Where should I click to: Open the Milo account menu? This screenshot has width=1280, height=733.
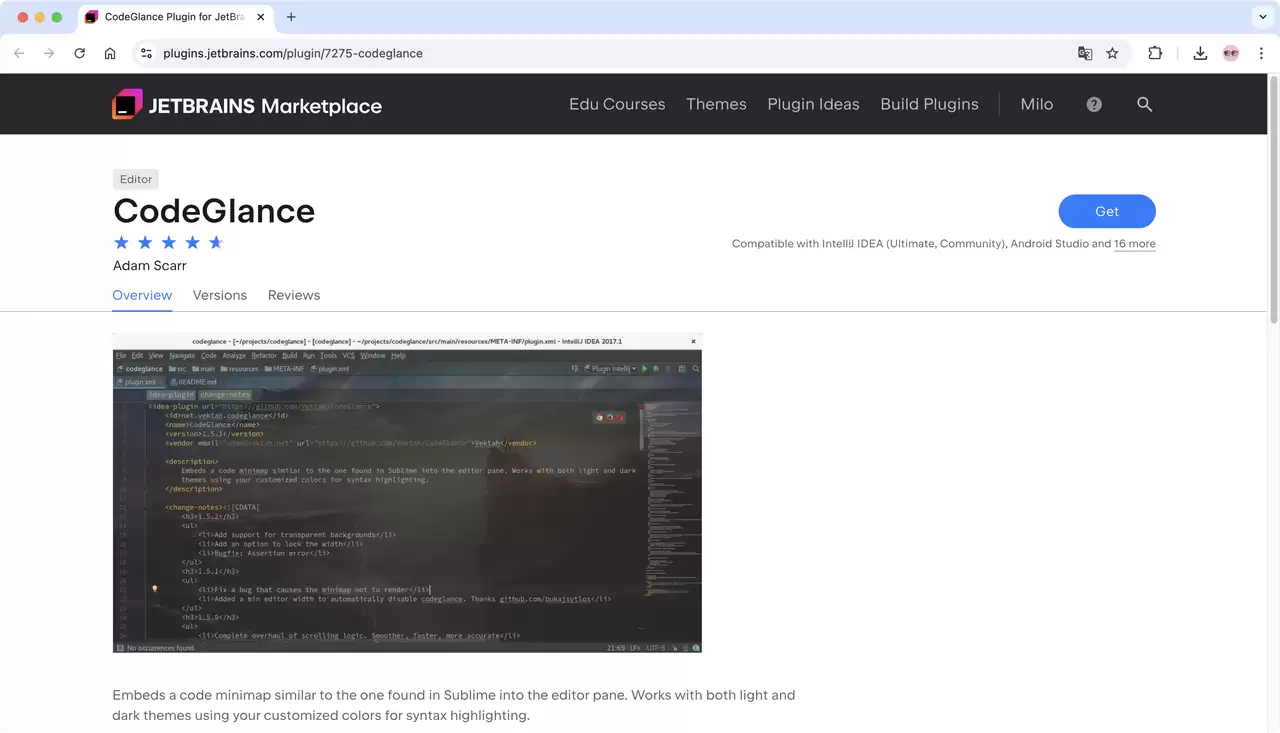(1037, 104)
